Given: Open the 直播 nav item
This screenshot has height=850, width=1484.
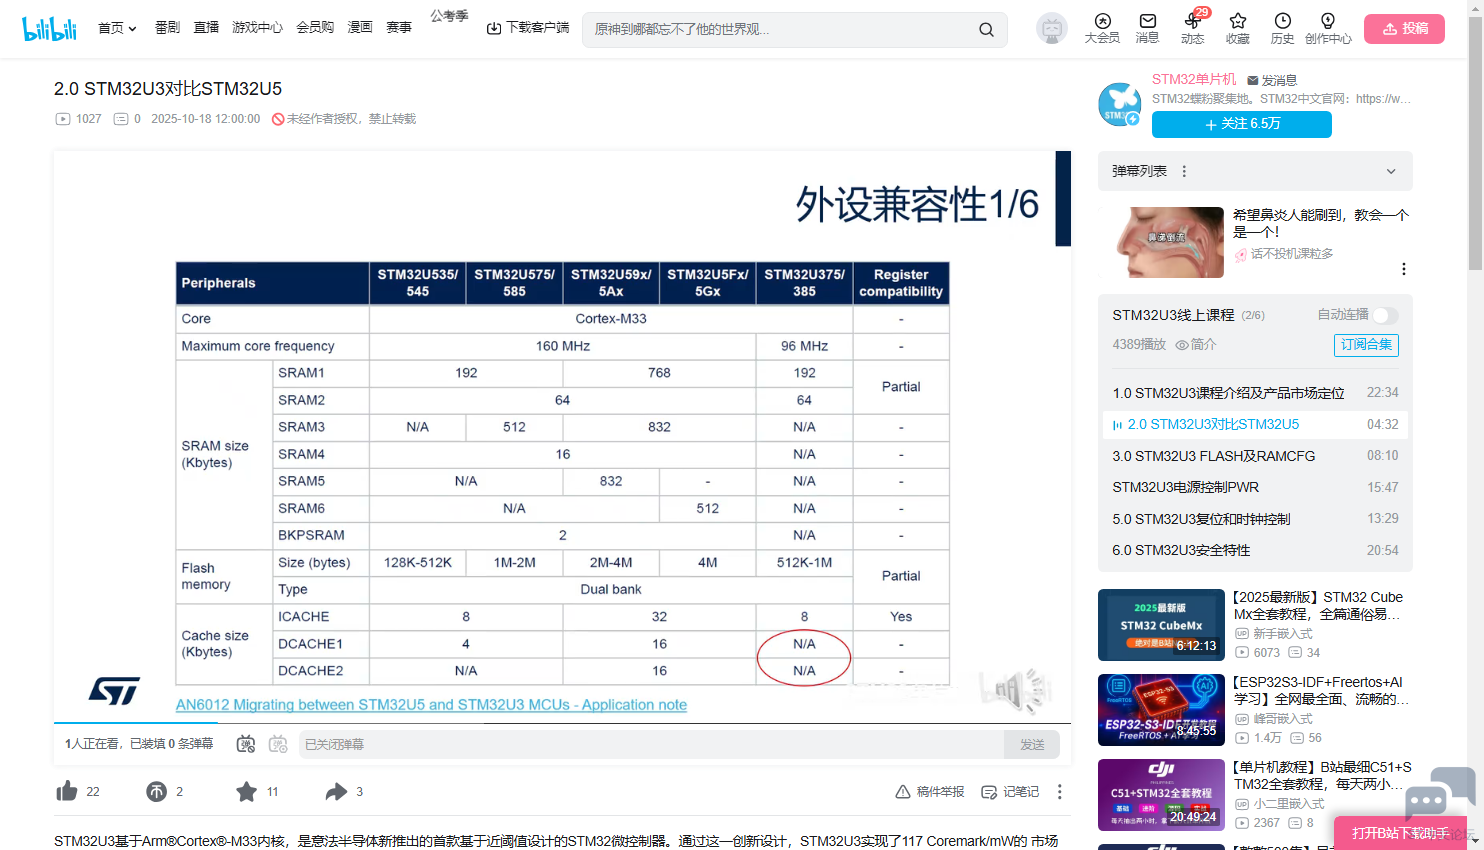Looking at the screenshot, I should (x=206, y=28).
